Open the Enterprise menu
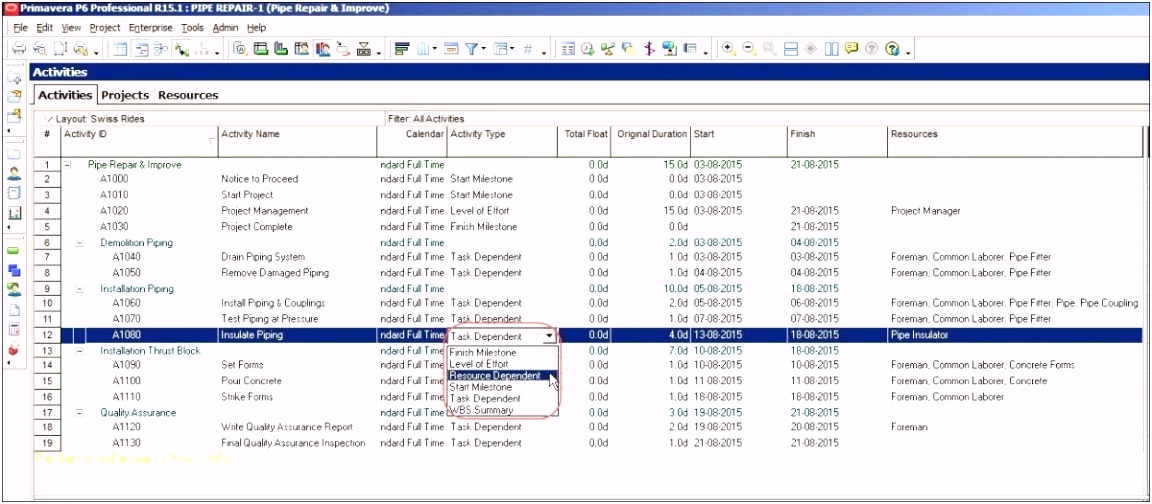1152x504 pixels. [150, 28]
